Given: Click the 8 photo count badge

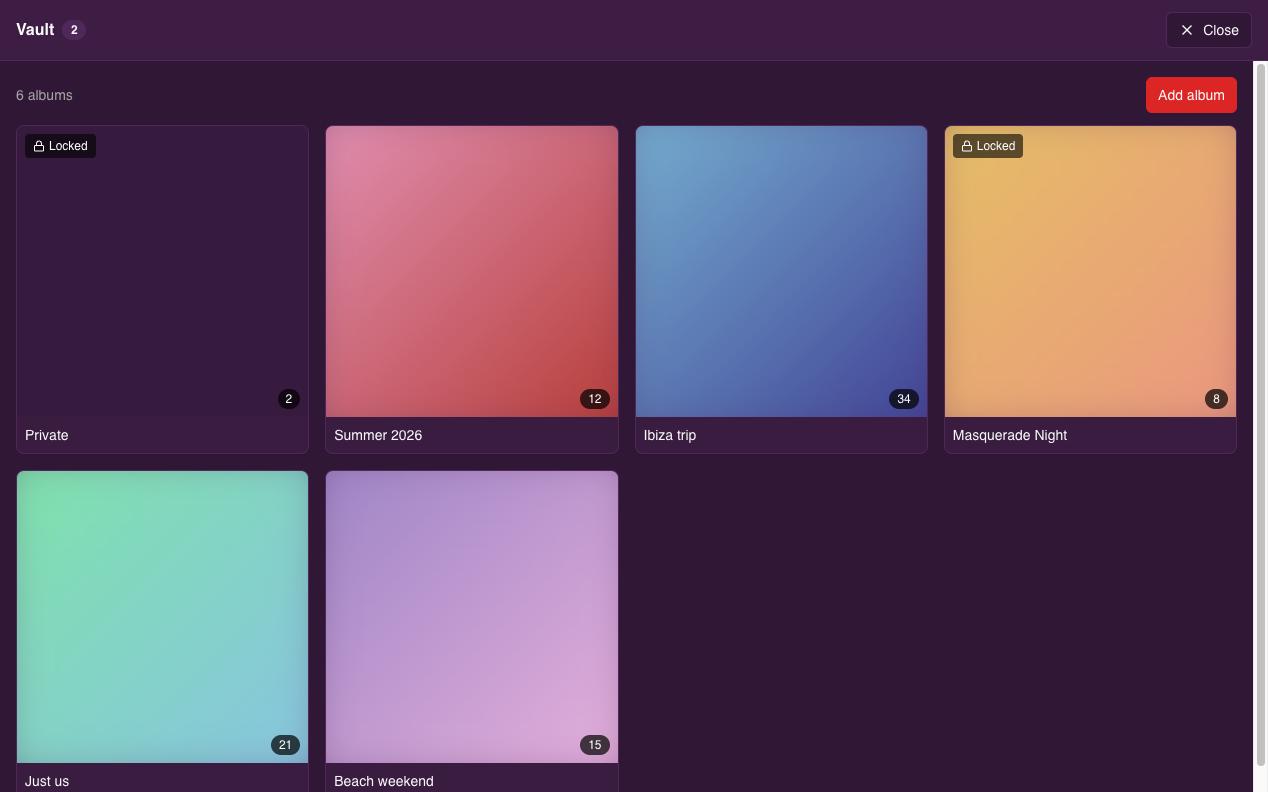Looking at the screenshot, I should click(x=1216, y=399).
